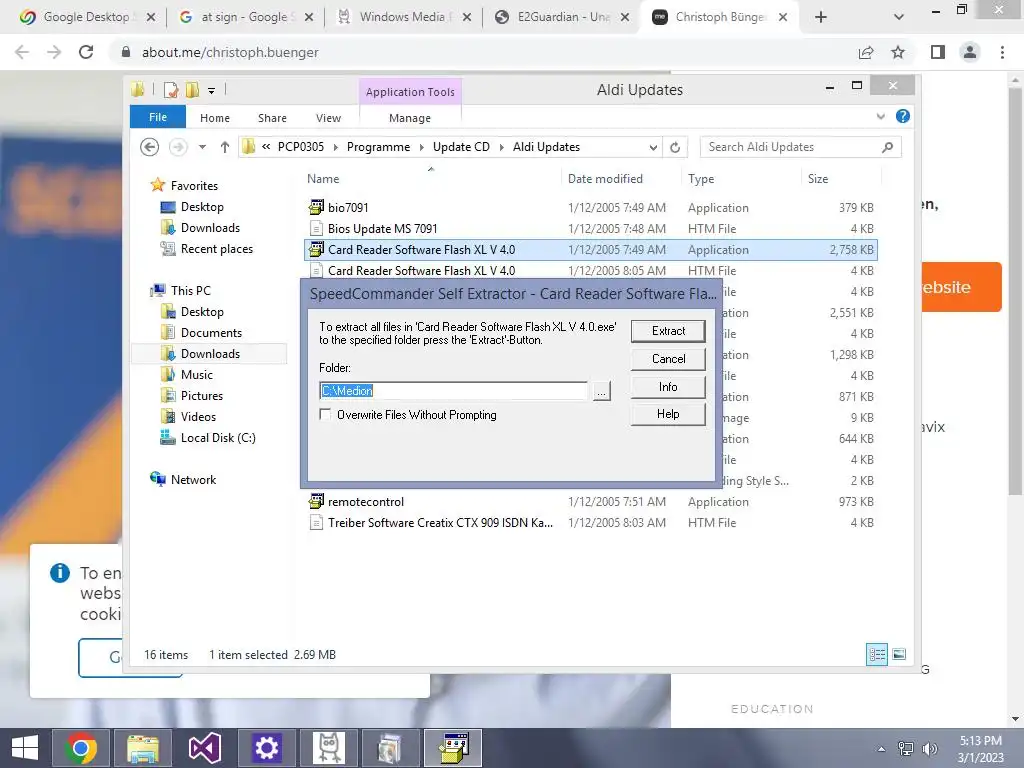The width and height of the screenshot is (1024, 768).
Task: Switch to large icons view in status bar
Action: pos(899,654)
